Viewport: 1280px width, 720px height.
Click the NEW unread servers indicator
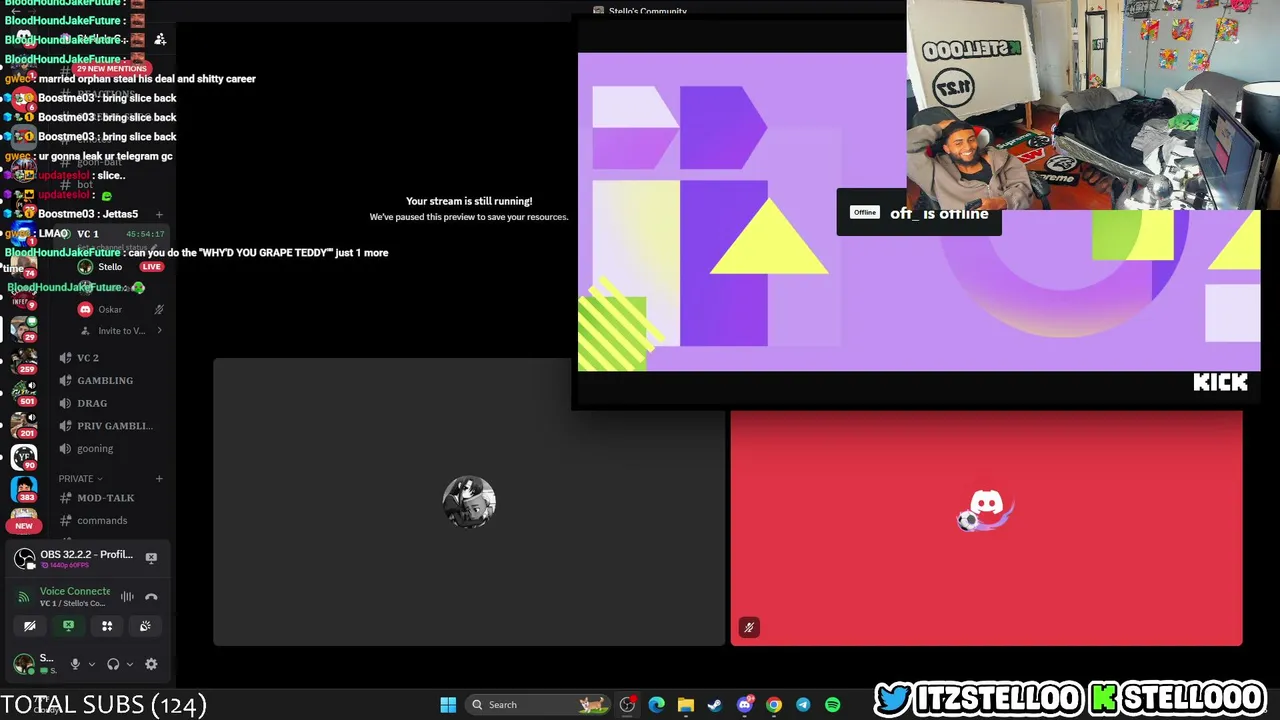24,526
